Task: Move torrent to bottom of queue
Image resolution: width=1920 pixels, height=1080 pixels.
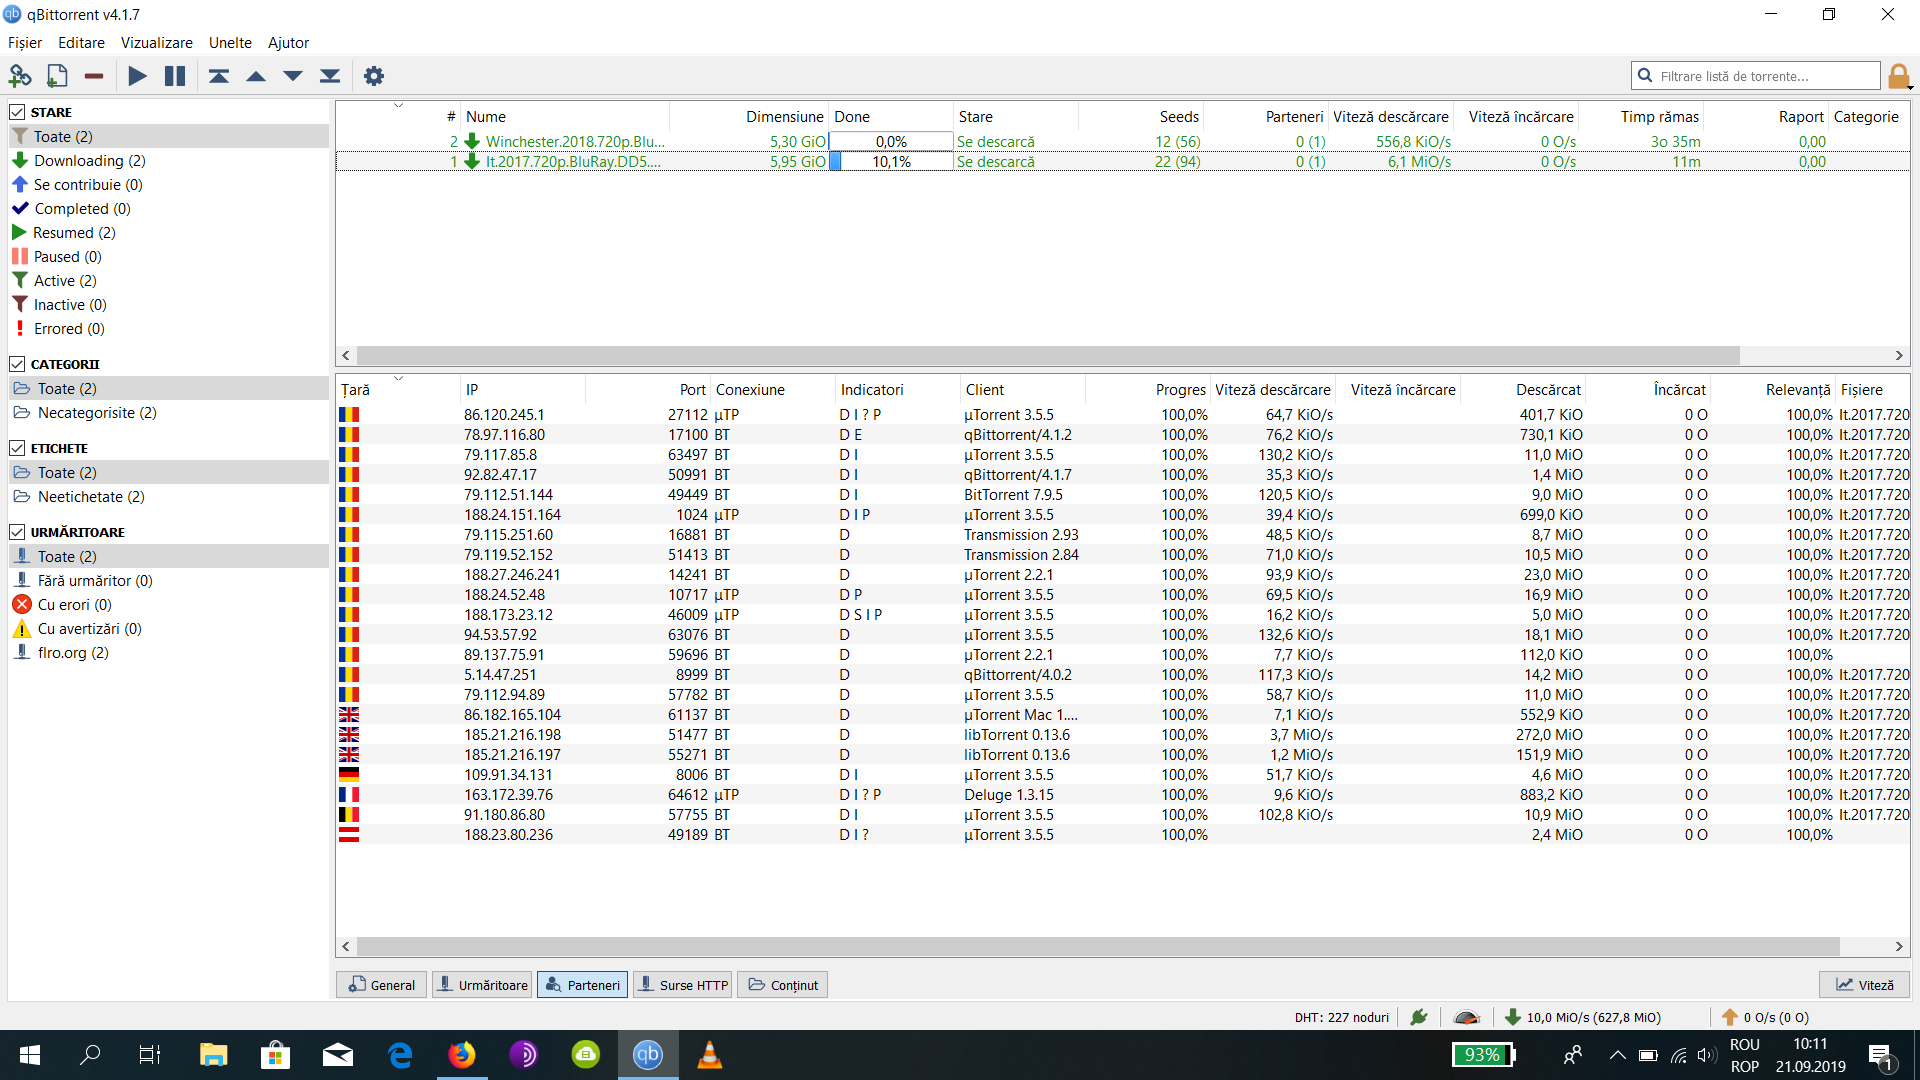Action: 330,76
